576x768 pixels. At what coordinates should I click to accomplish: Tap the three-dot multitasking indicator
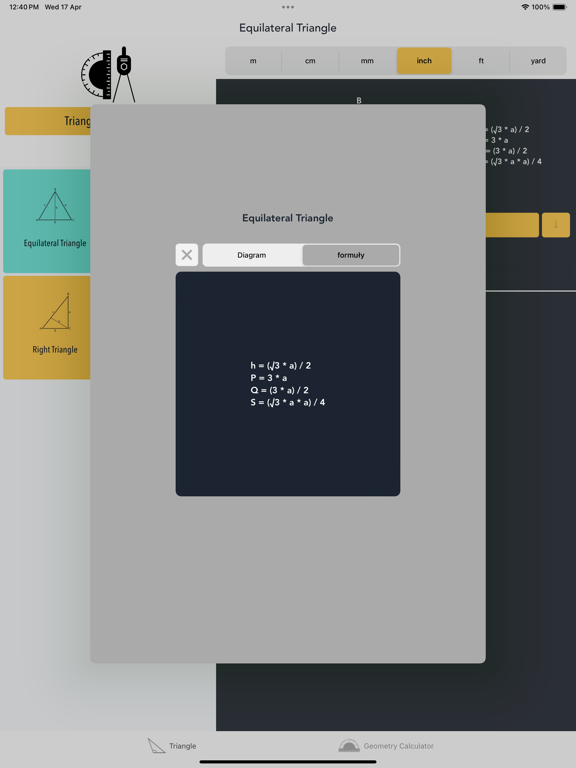tap(288, 7)
